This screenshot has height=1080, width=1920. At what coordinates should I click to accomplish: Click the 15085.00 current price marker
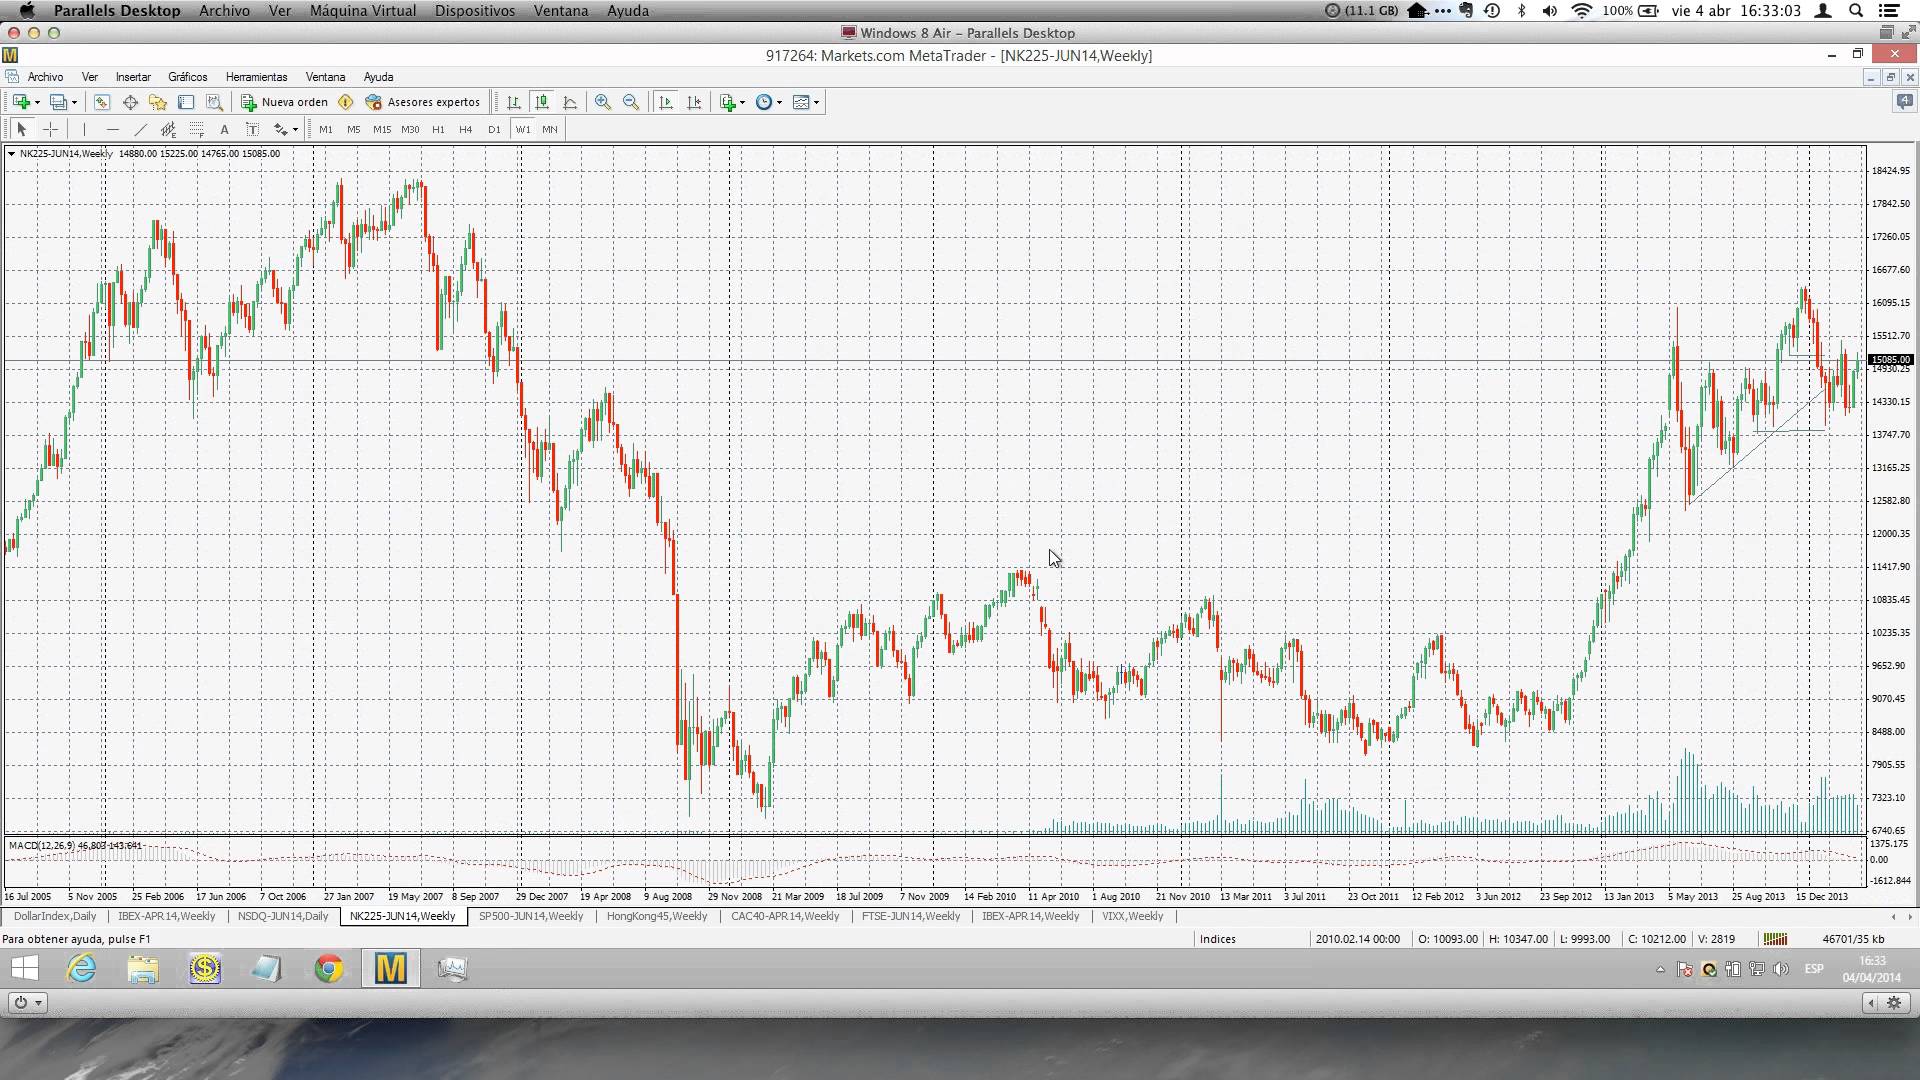[x=1890, y=360]
